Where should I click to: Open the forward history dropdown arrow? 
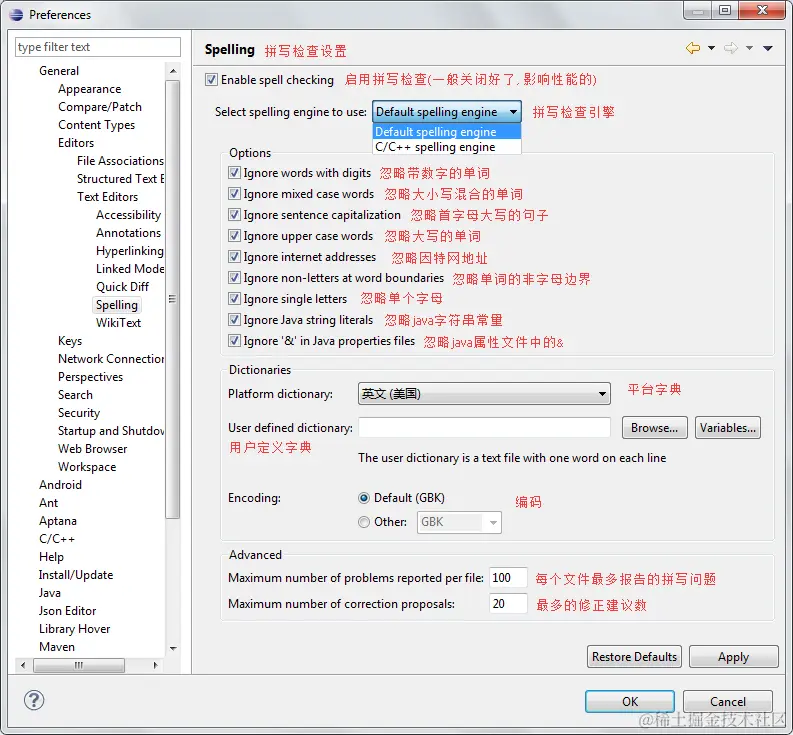point(750,48)
